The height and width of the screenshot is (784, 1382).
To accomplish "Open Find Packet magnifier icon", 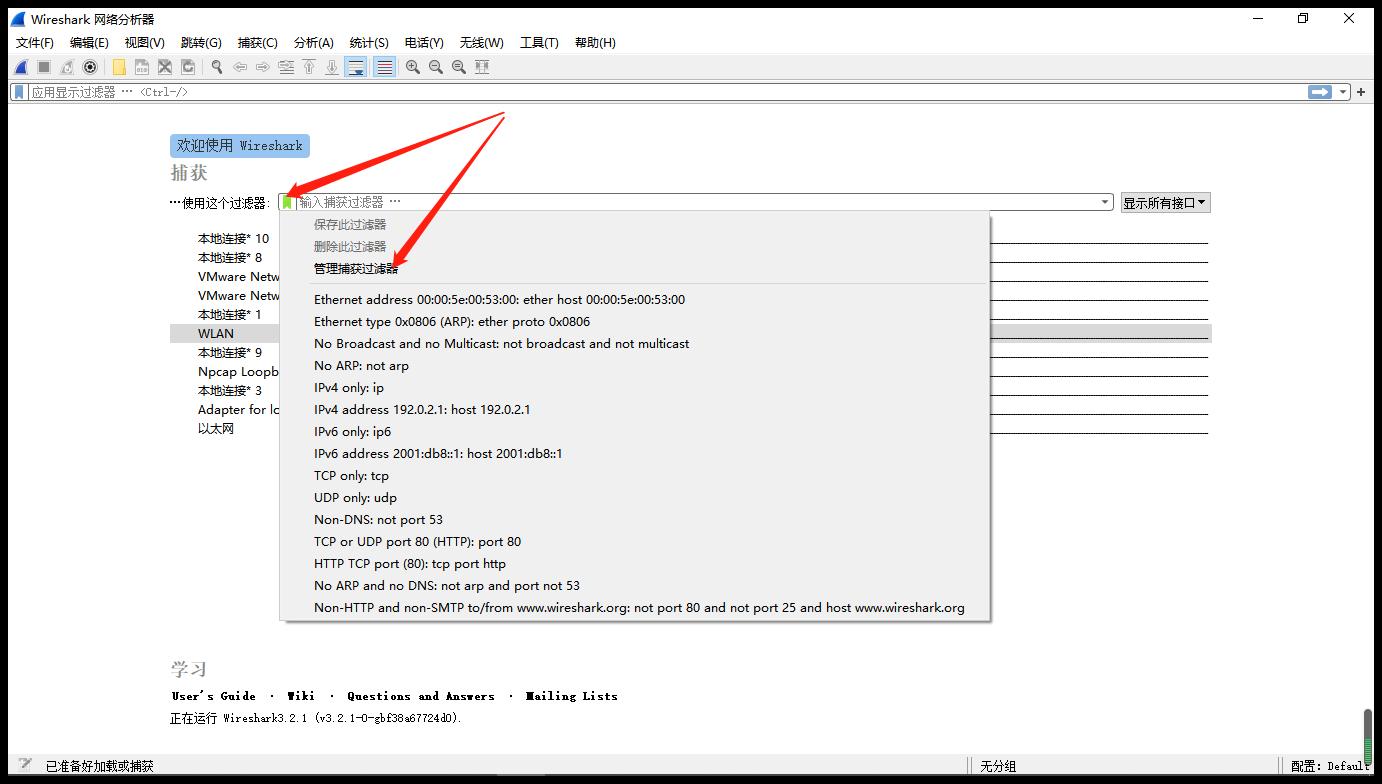I will [216, 67].
